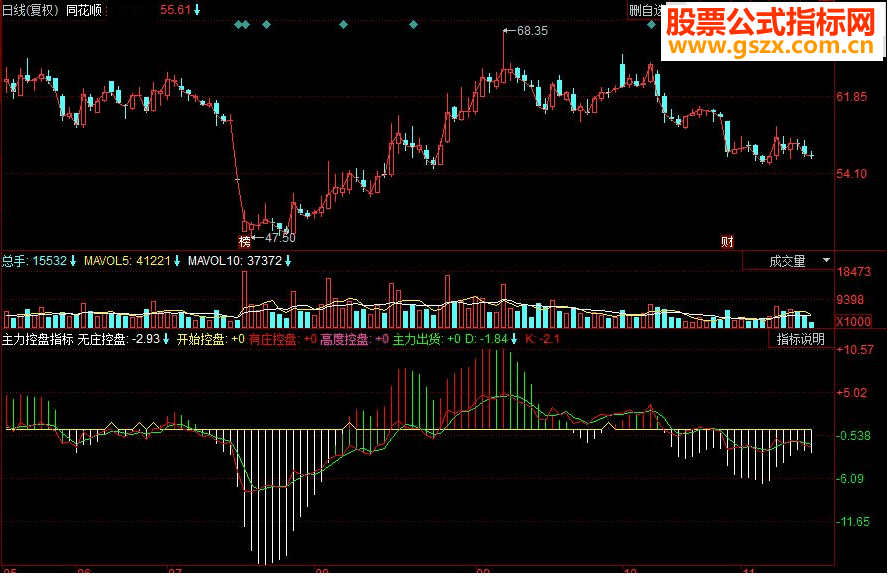Click the 删自选 button at top right
Screen dimensions: 888x578
tap(645, 10)
